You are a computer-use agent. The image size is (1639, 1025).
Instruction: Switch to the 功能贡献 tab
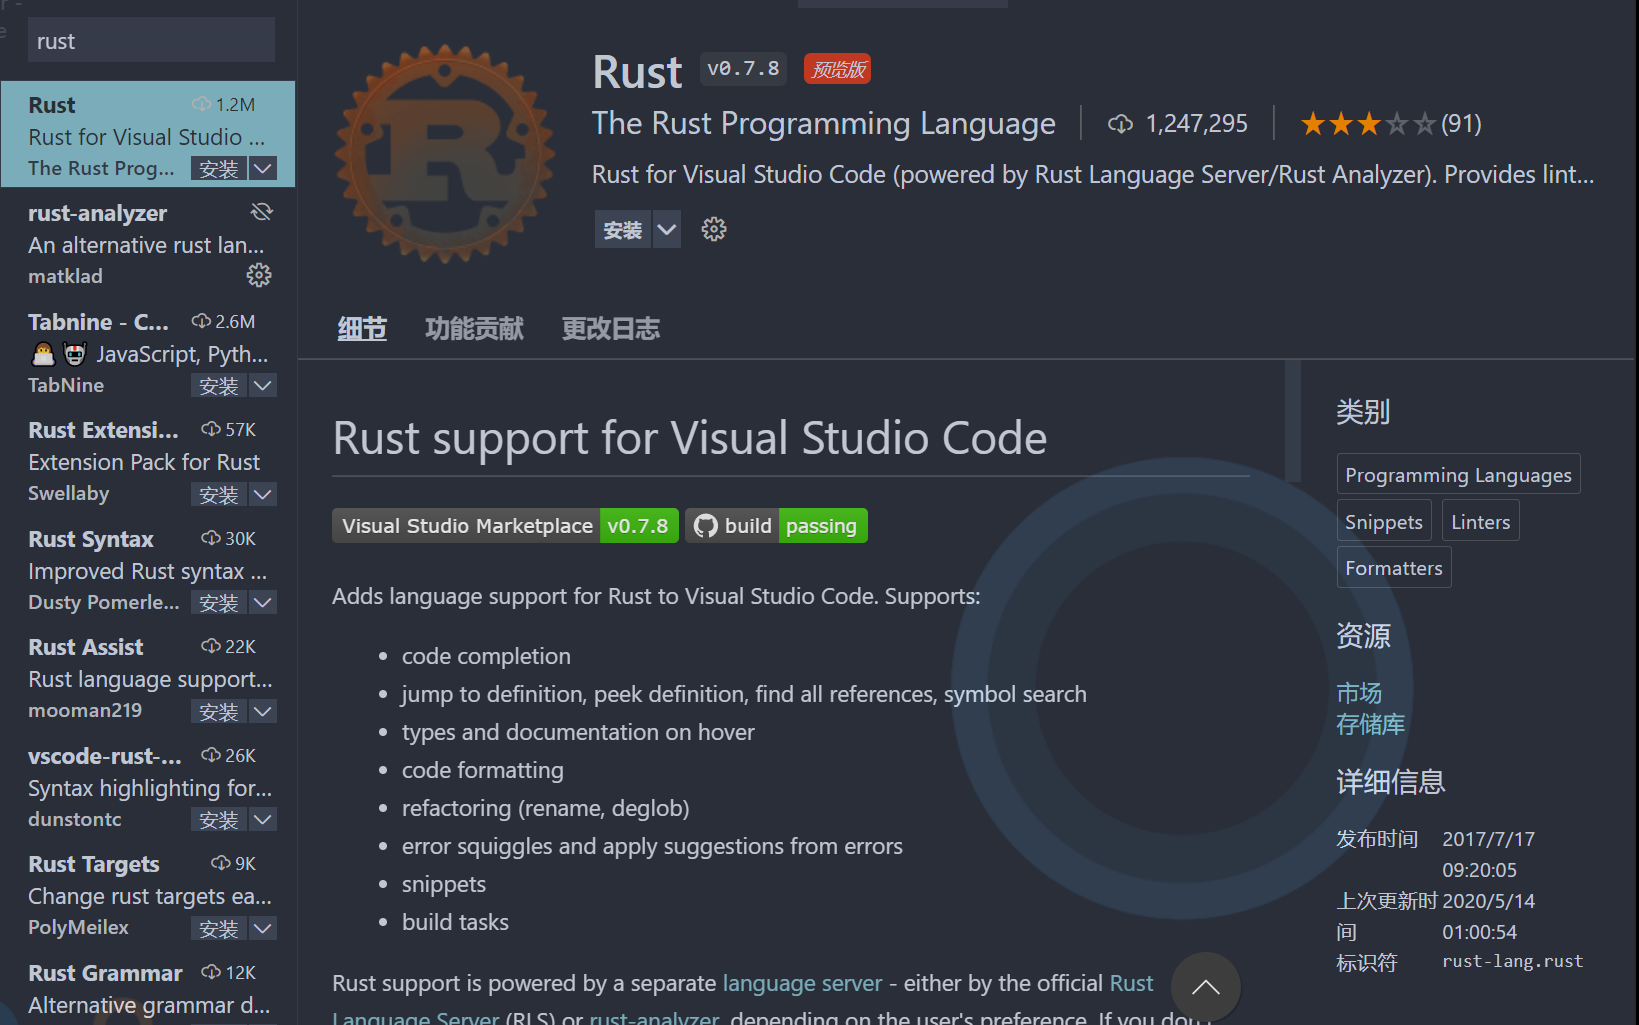474,328
